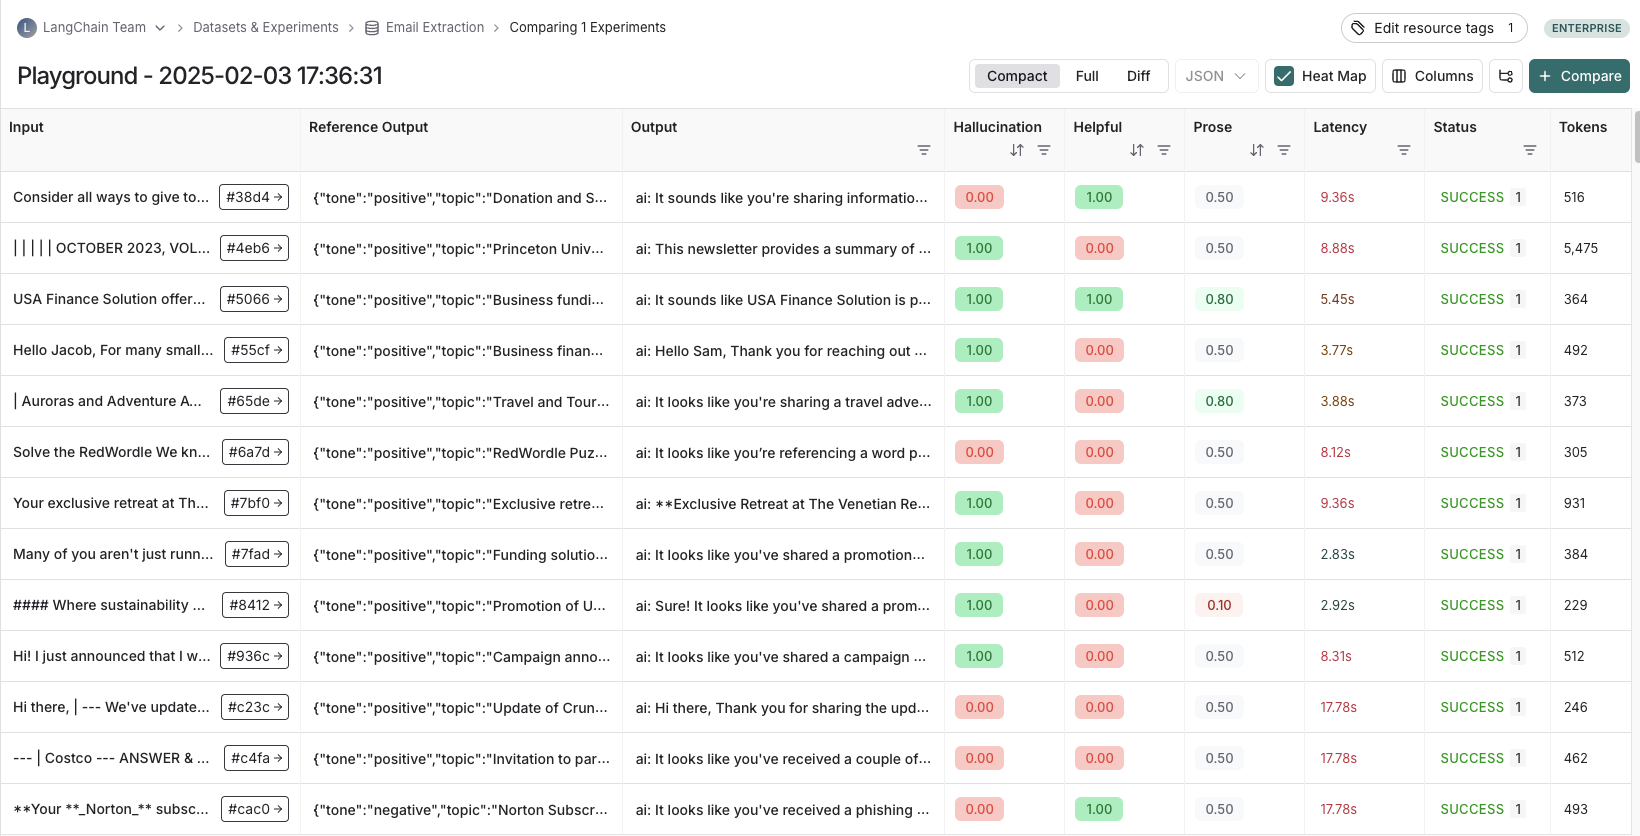Click the 0.00 Hallucination score in row #38d4

click(979, 197)
